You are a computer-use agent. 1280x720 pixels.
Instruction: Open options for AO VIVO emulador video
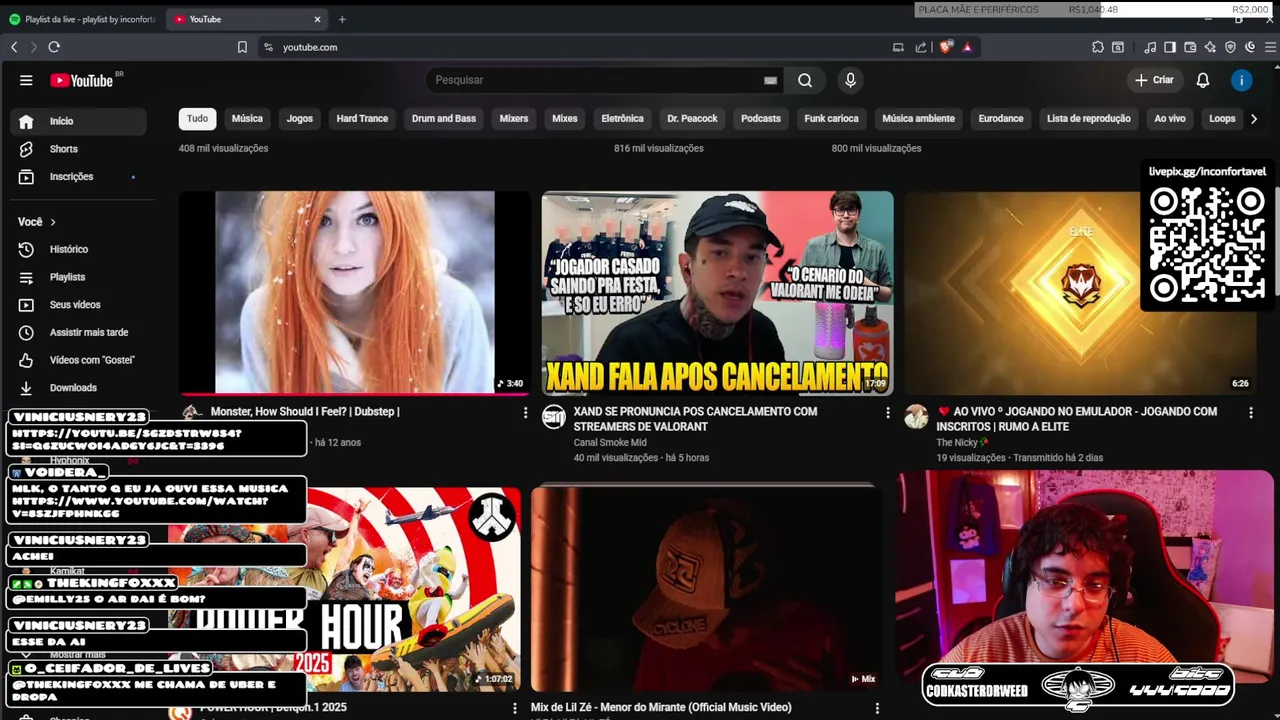1250,412
